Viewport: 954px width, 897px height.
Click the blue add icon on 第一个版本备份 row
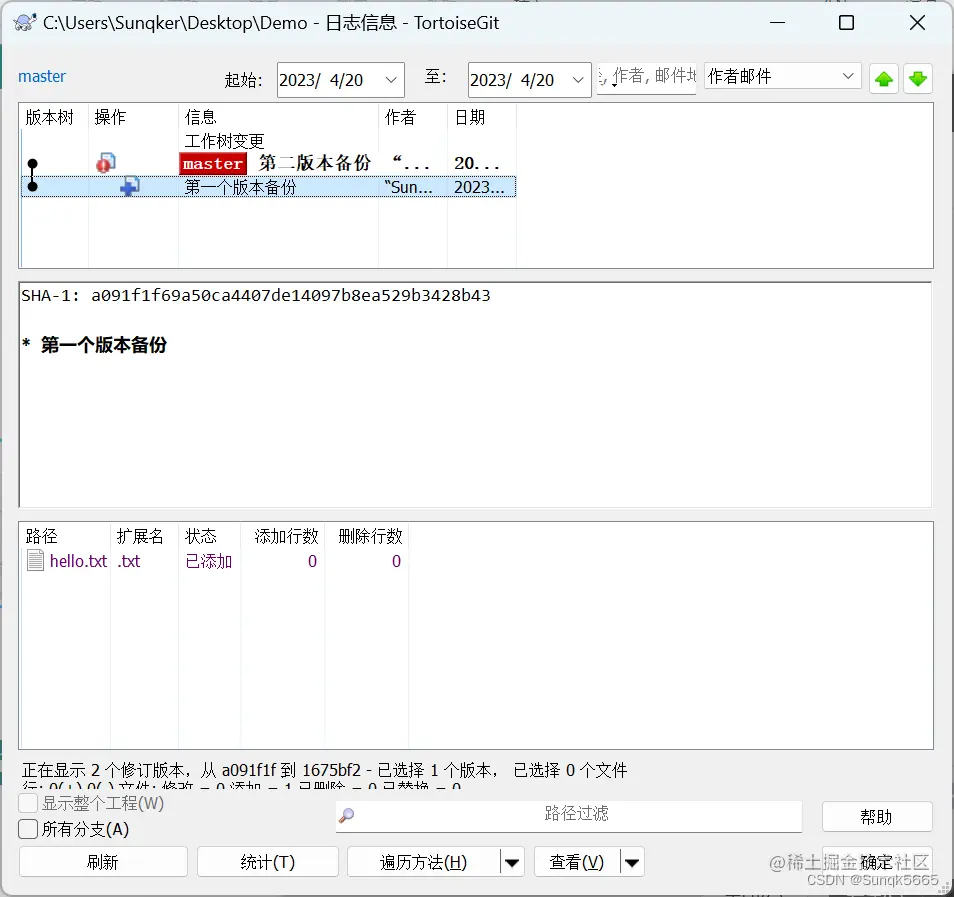[x=129, y=186]
